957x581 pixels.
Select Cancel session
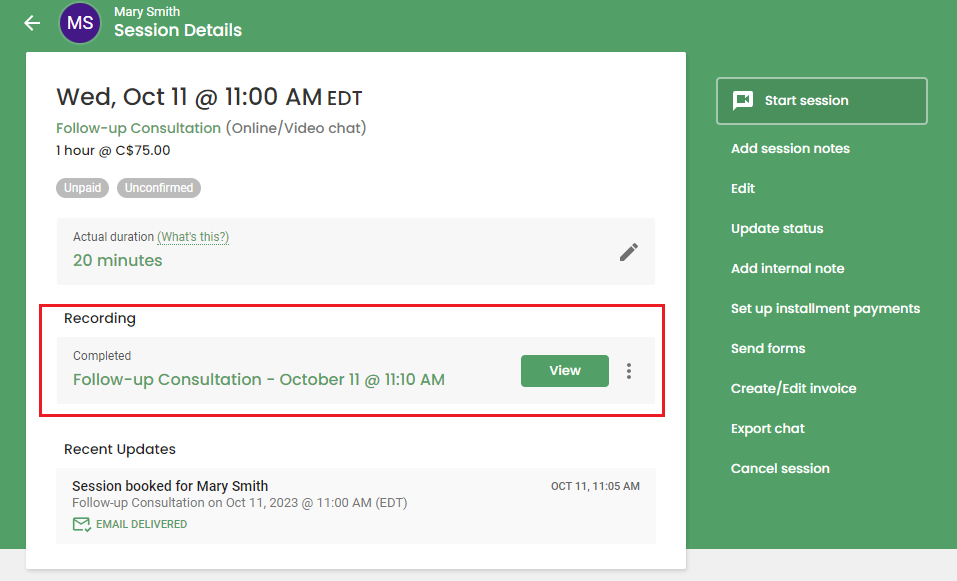point(780,469)
